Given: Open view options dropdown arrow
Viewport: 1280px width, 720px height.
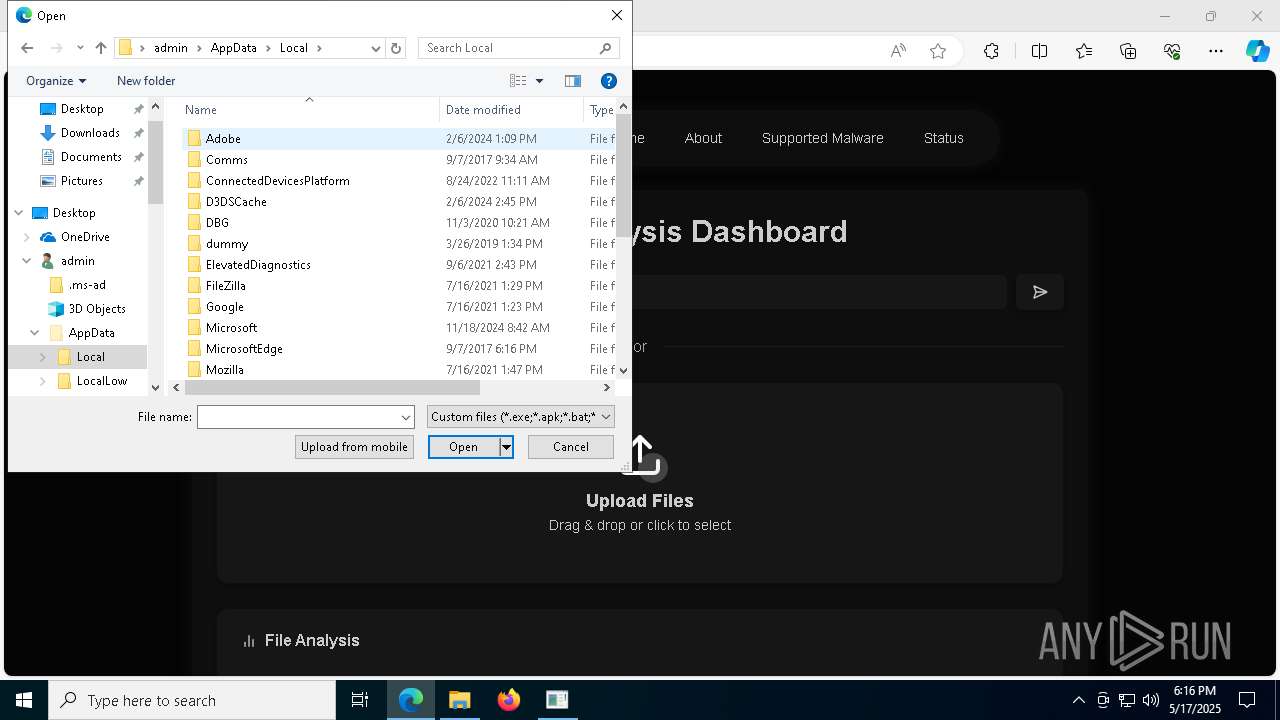Looking at the screenshot, I should pyautogui.click(x=540, y=81).
